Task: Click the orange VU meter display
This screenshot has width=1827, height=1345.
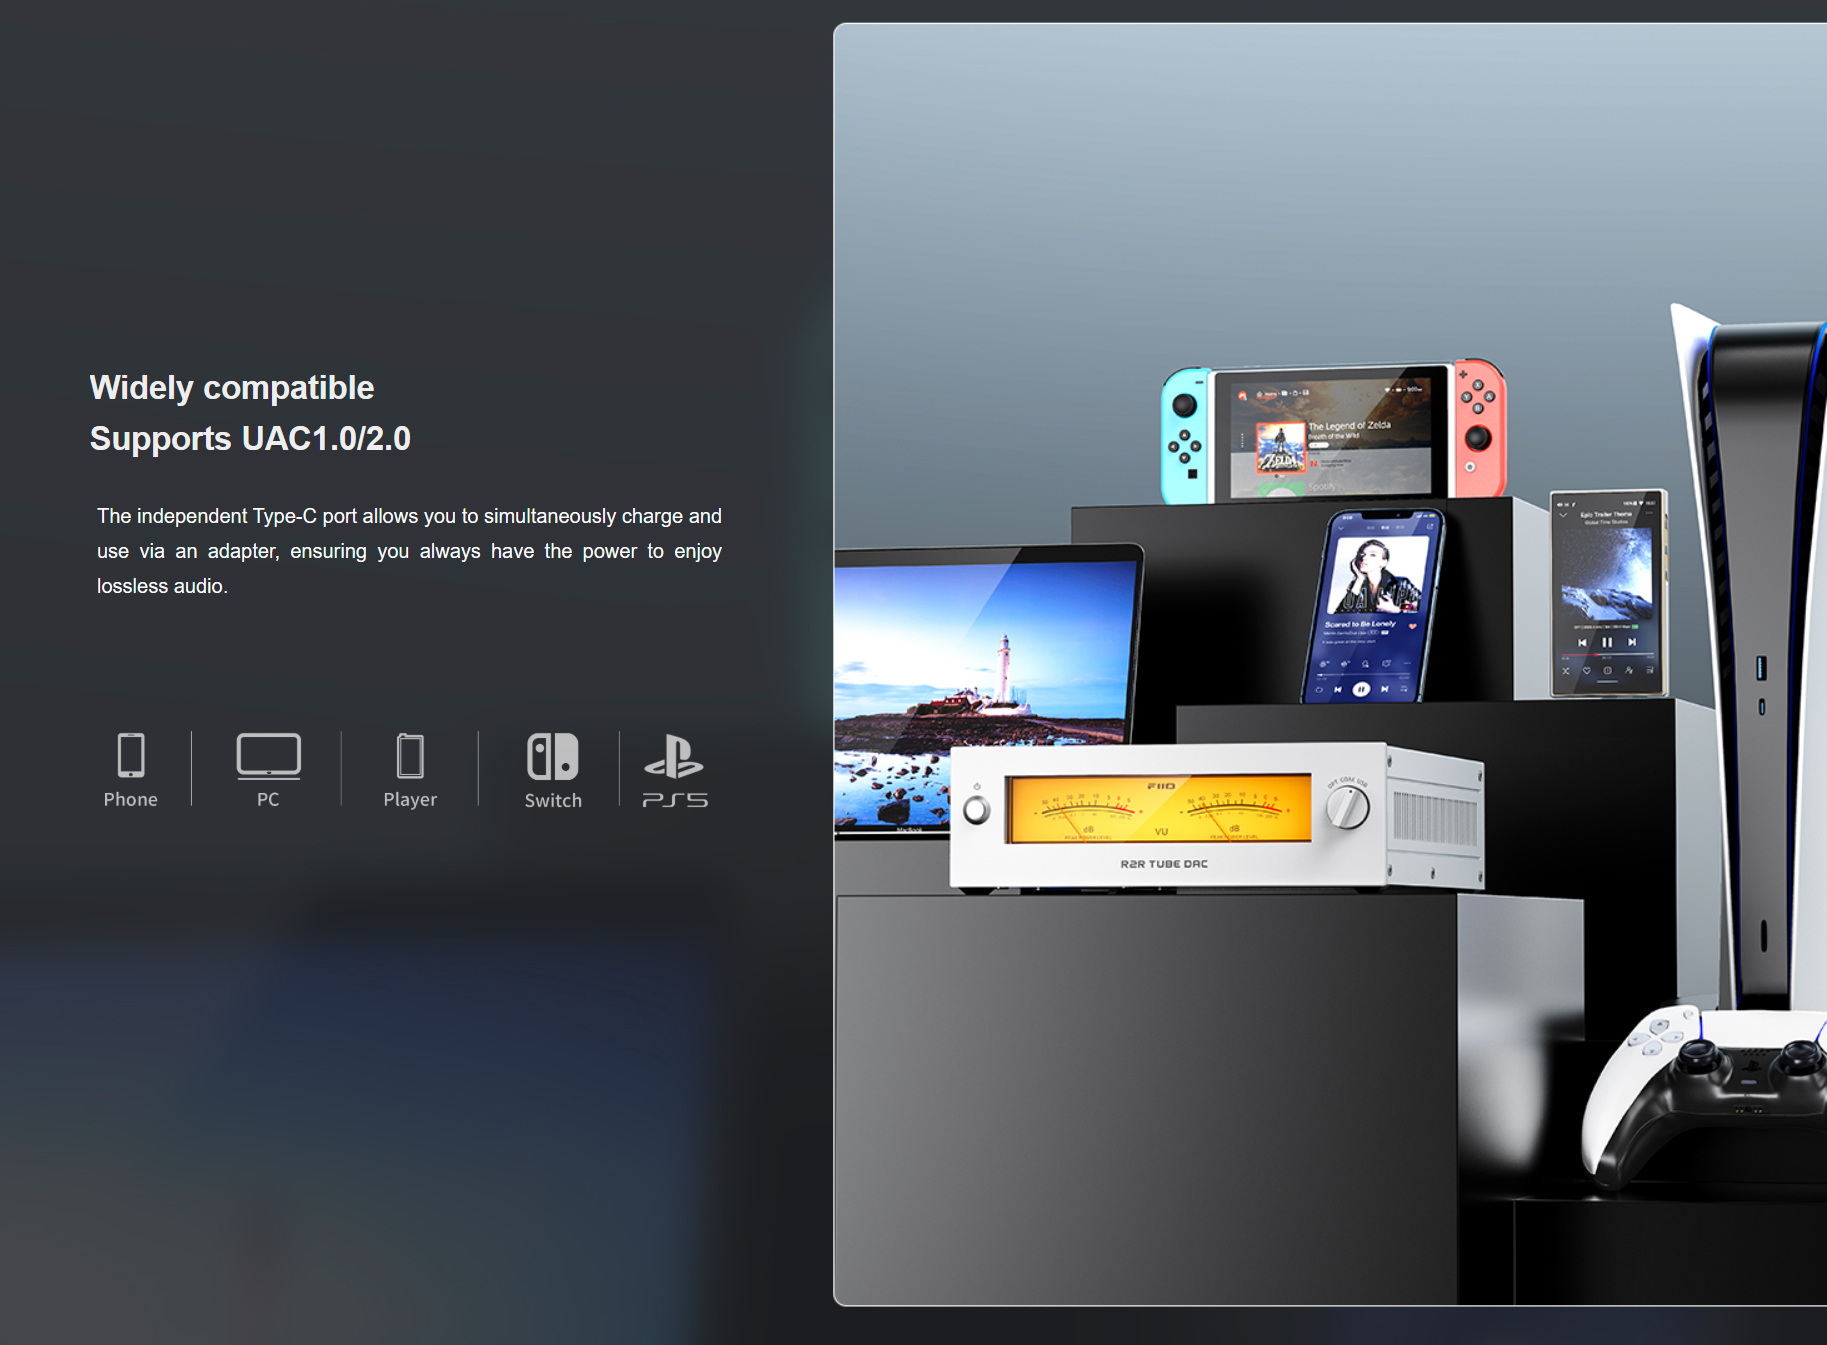Action: [1159, 809]
